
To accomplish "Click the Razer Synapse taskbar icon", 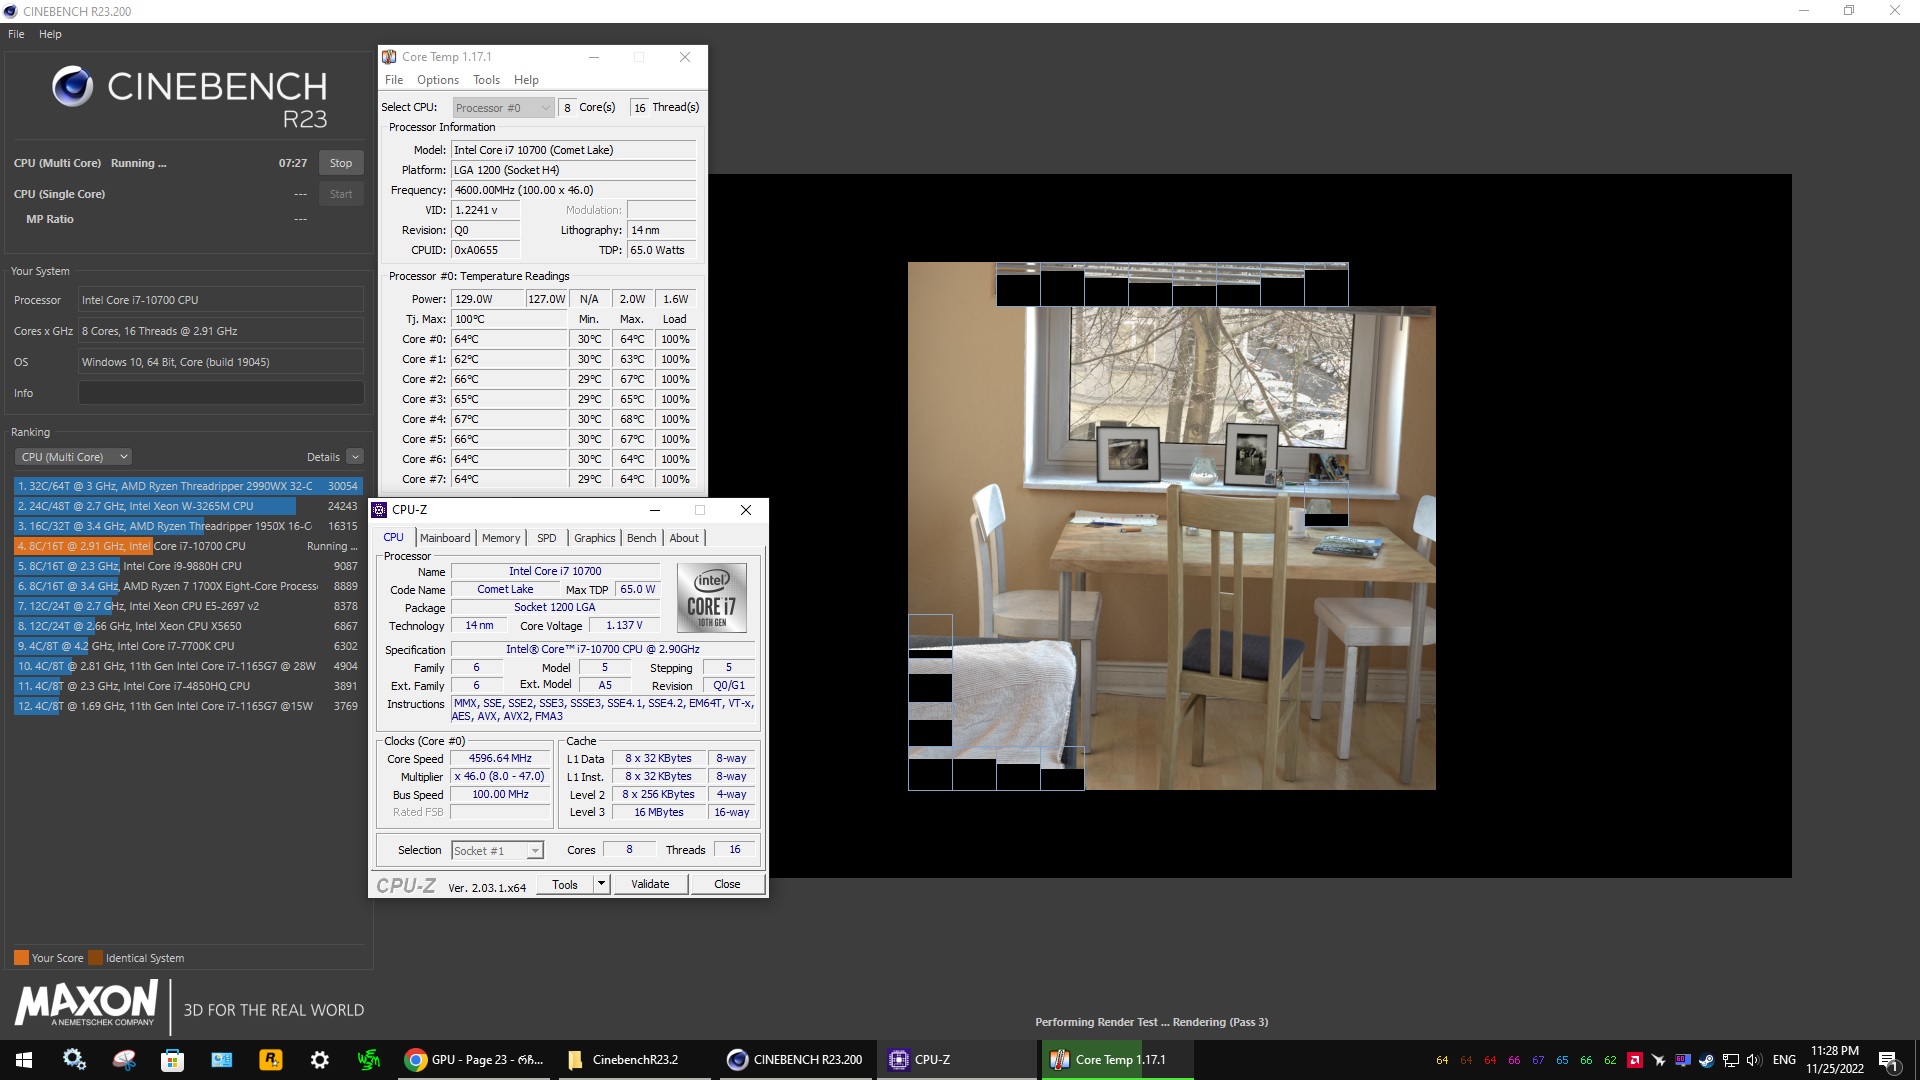I will point(368,1060).
